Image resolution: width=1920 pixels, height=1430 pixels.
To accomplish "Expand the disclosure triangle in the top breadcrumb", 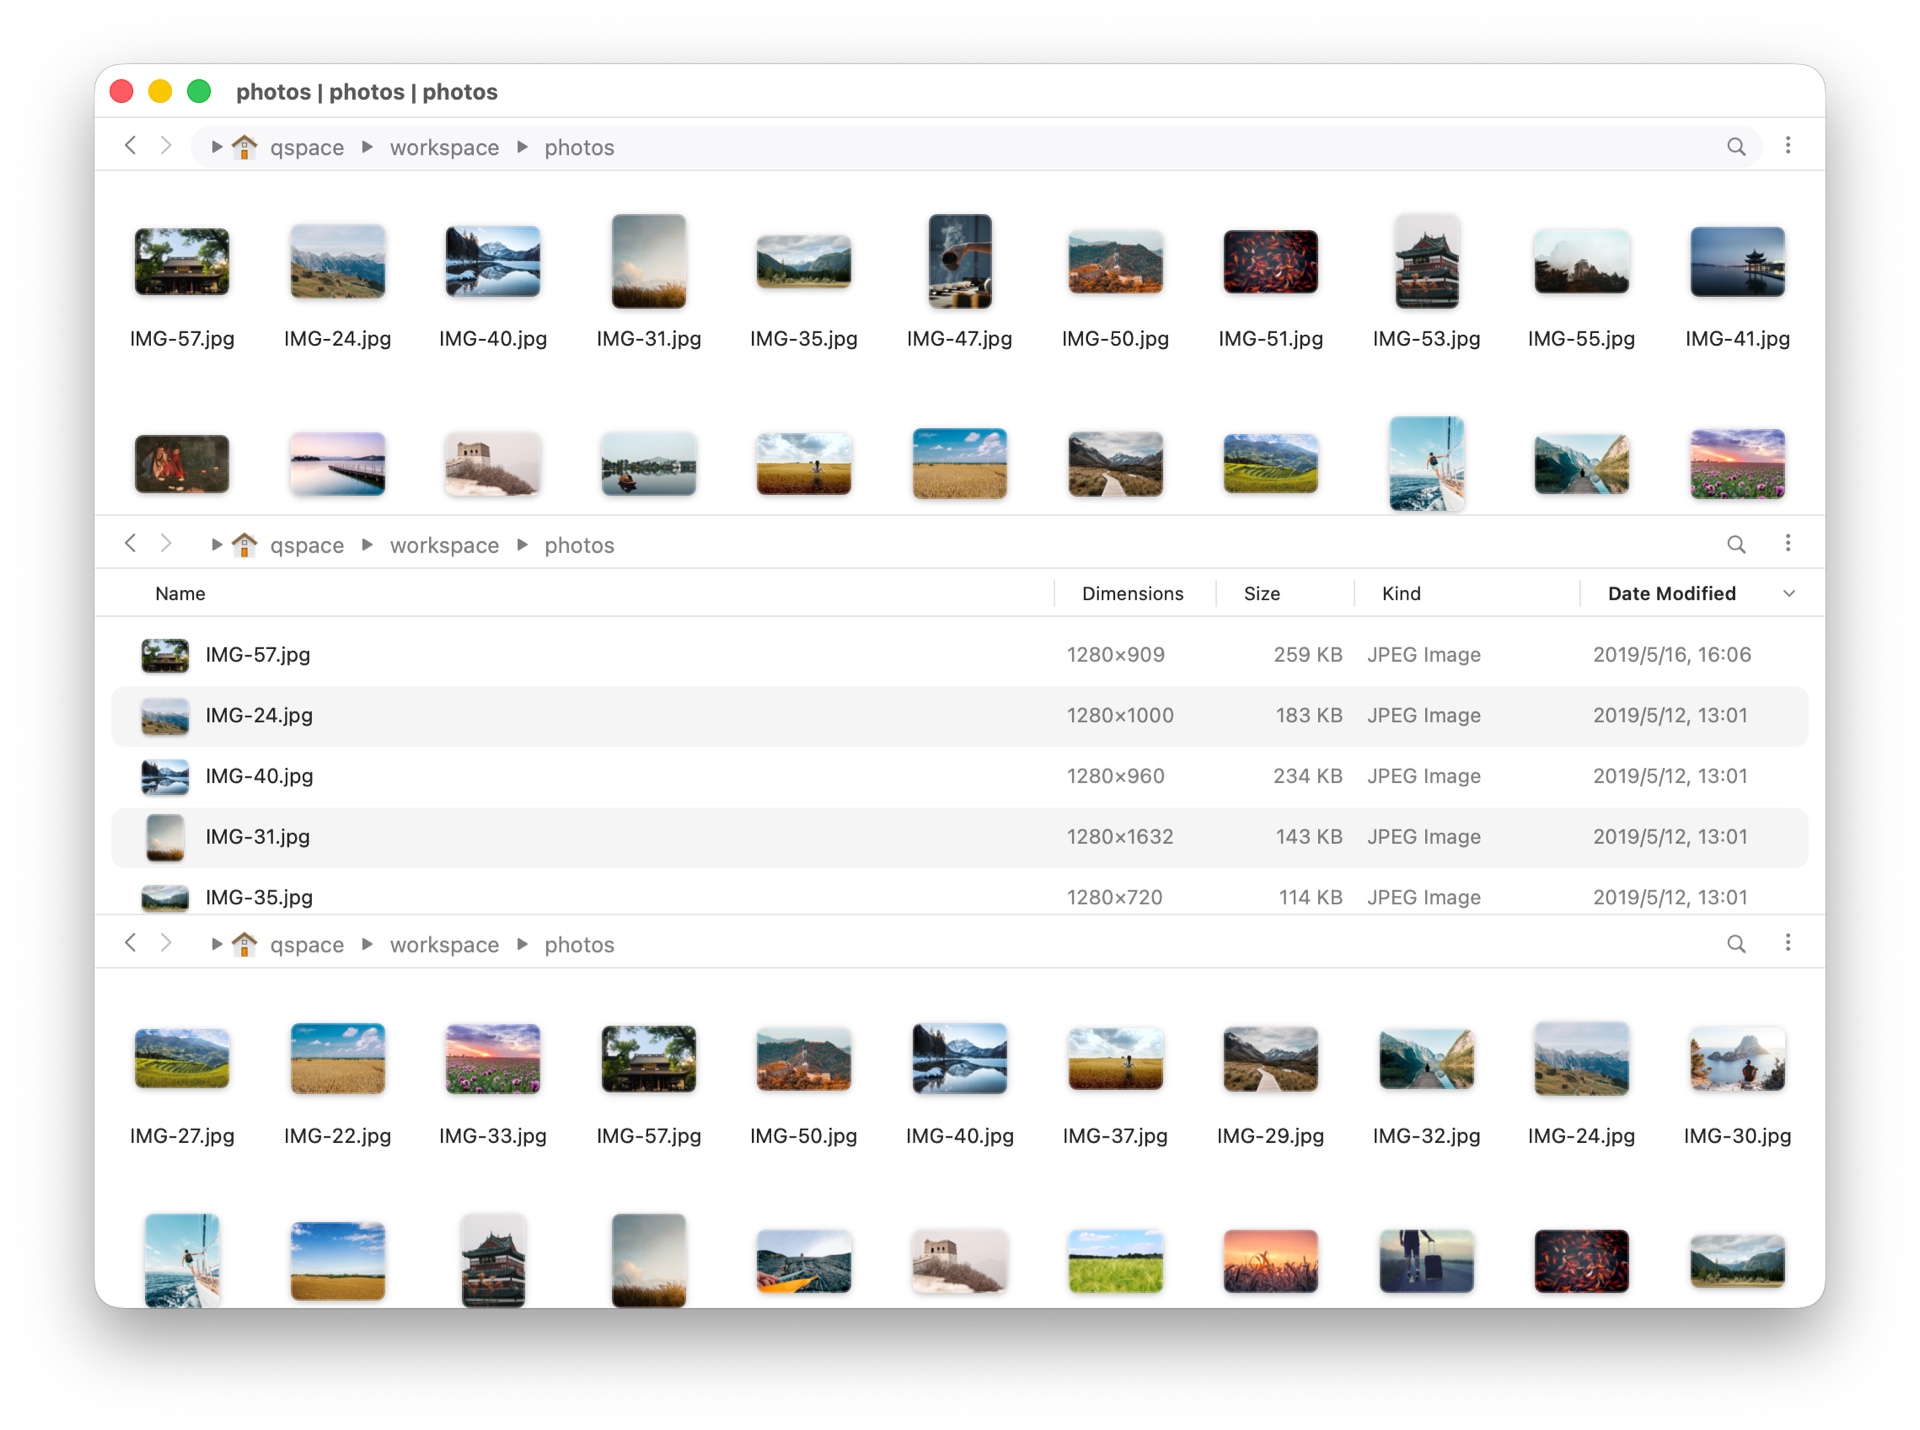I will coord(216,146).
